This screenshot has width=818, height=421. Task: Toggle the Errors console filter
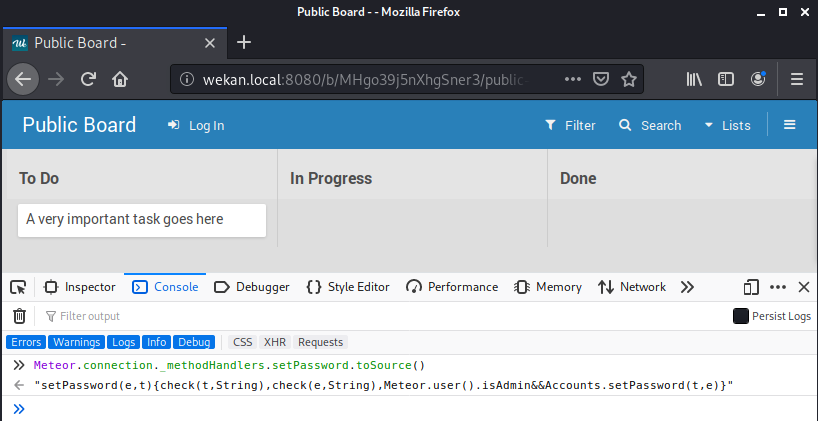[x=26, y=342]
